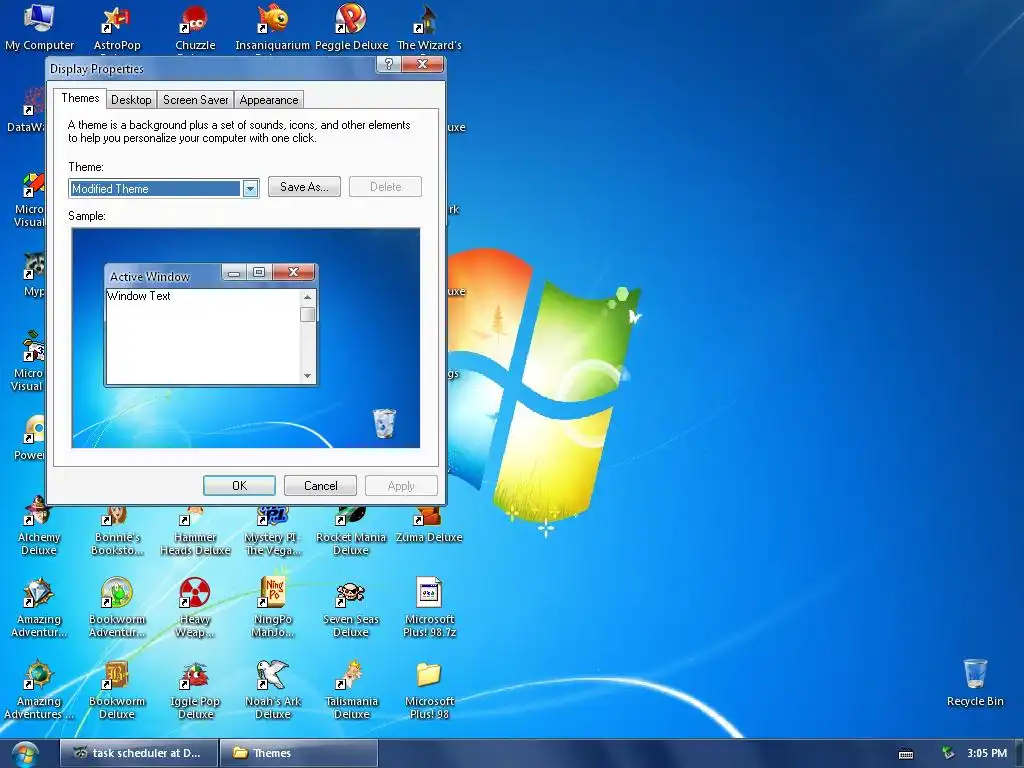Click the NingPo MahJong desktop icon
The width and height of the screenshot is (1024, 768).
click(x=273, y=608)
